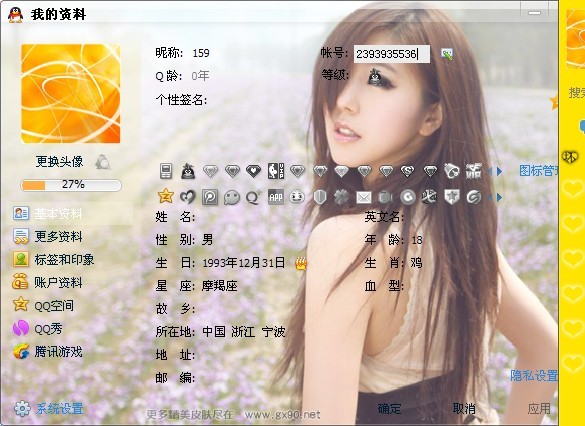
Task: Click the location text 中国 浙江 宁波
Action: (x=243, y=332)
